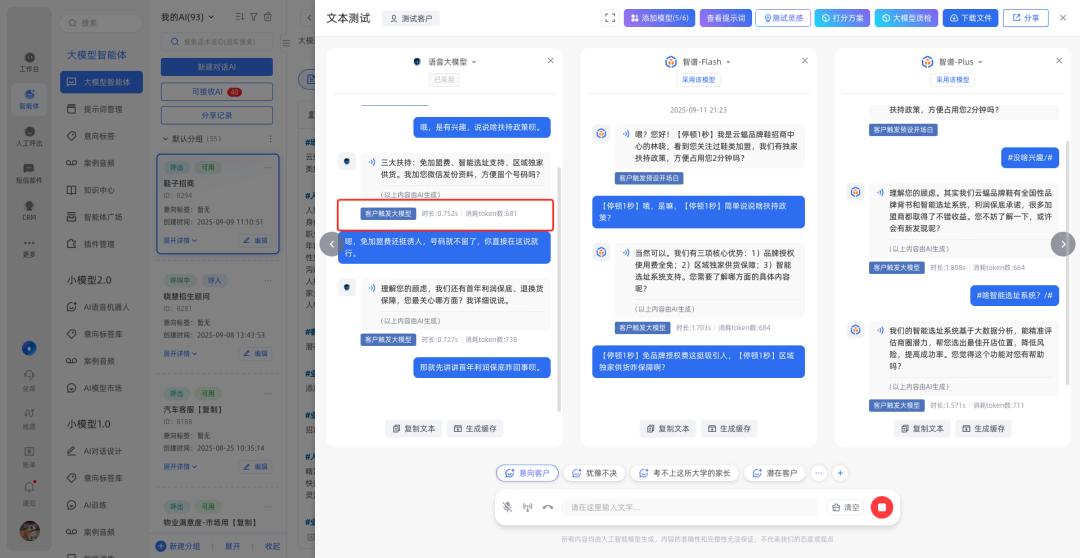Click the hang-up phone icon
This screenshot has width=1080, height=558.
548,507
